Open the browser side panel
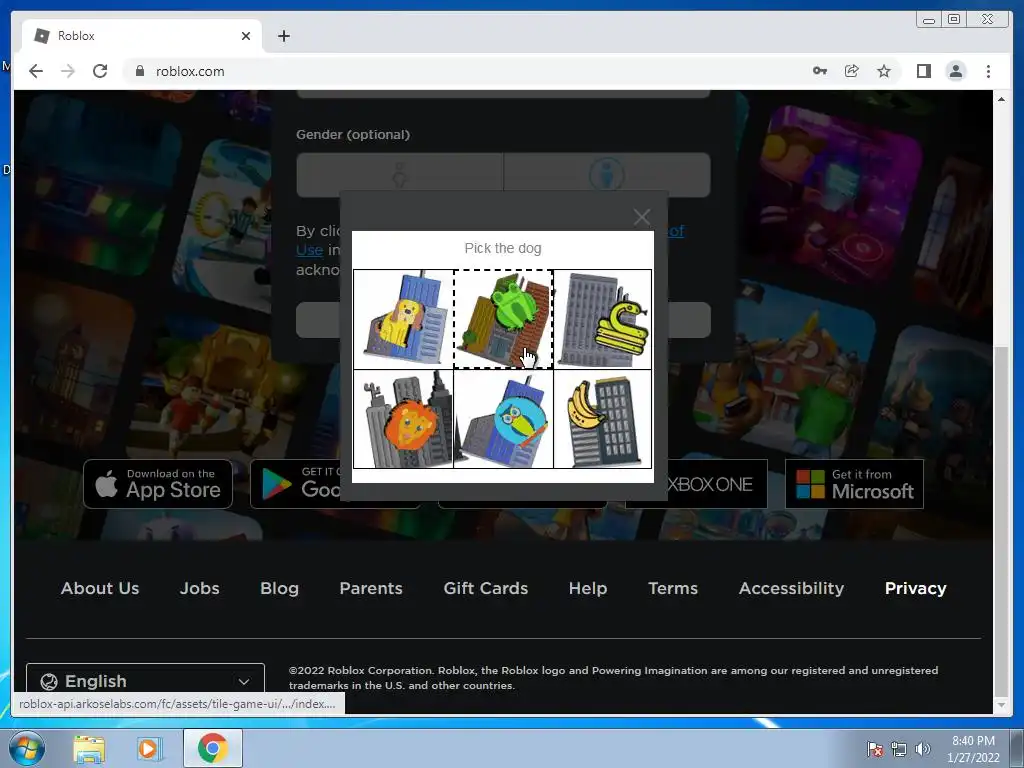The width and height of the screenshot is (1024, 768). pyautogui.click(x=923, y=71)
